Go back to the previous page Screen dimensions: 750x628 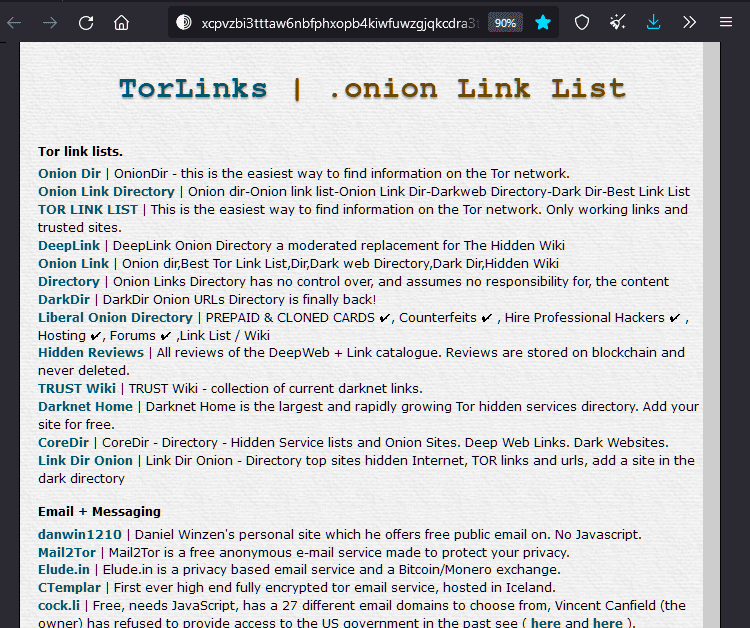[14, 22]
